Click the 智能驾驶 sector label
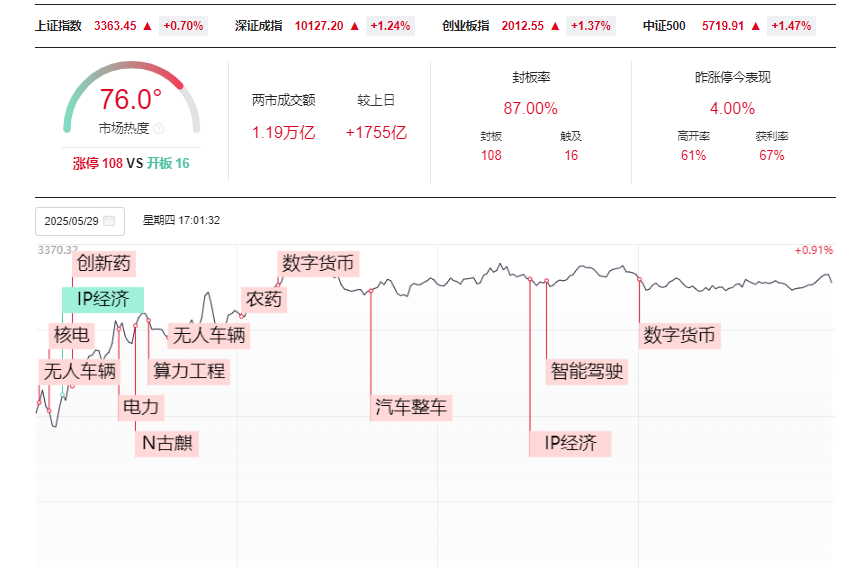This screenshot has height=568, width=852. (588, 371)
